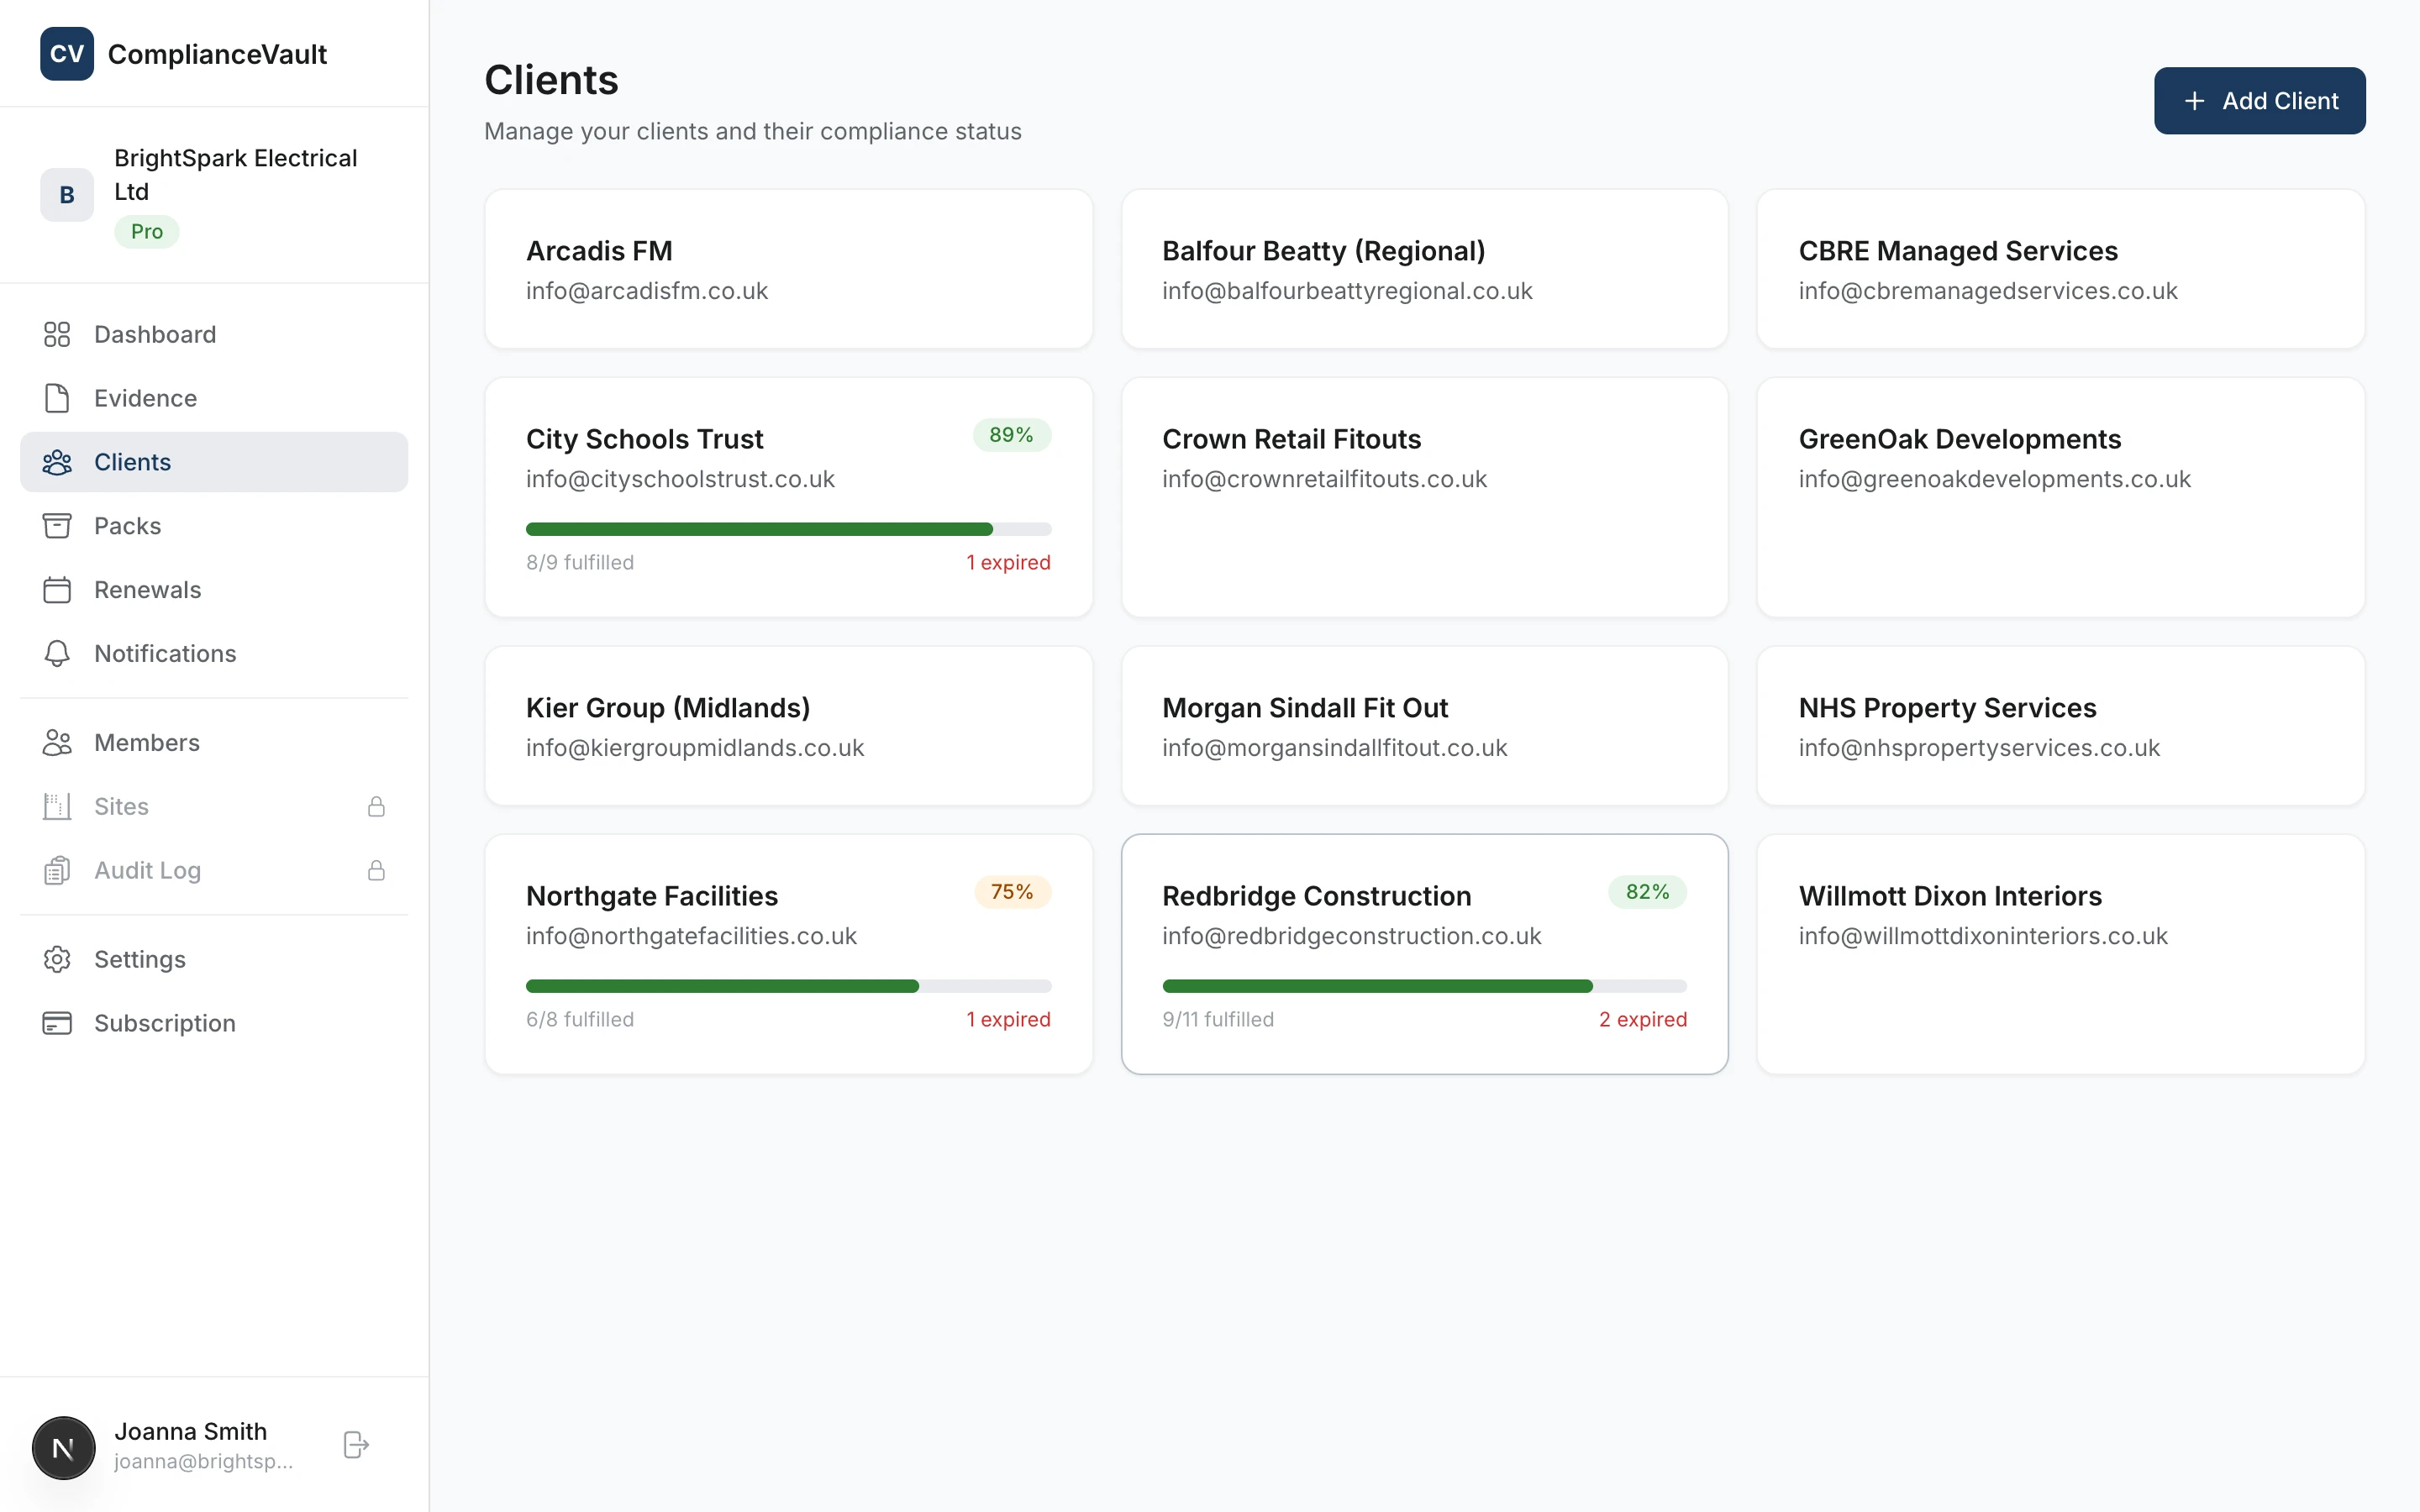Open the Settings gear icon

pyautogui.click(x=57, y=959)
